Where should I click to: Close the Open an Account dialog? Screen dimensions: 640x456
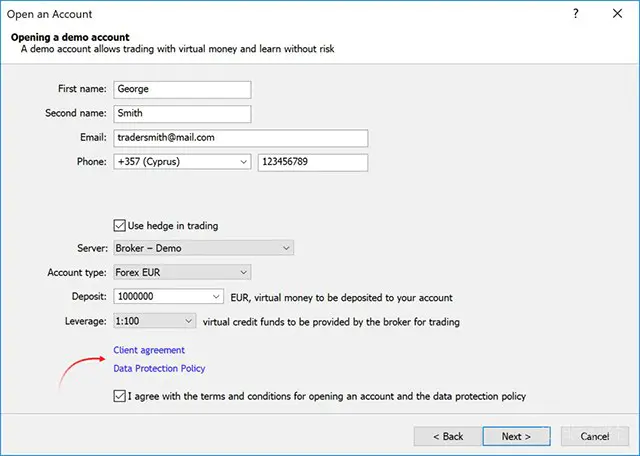[x=618, y=13]
